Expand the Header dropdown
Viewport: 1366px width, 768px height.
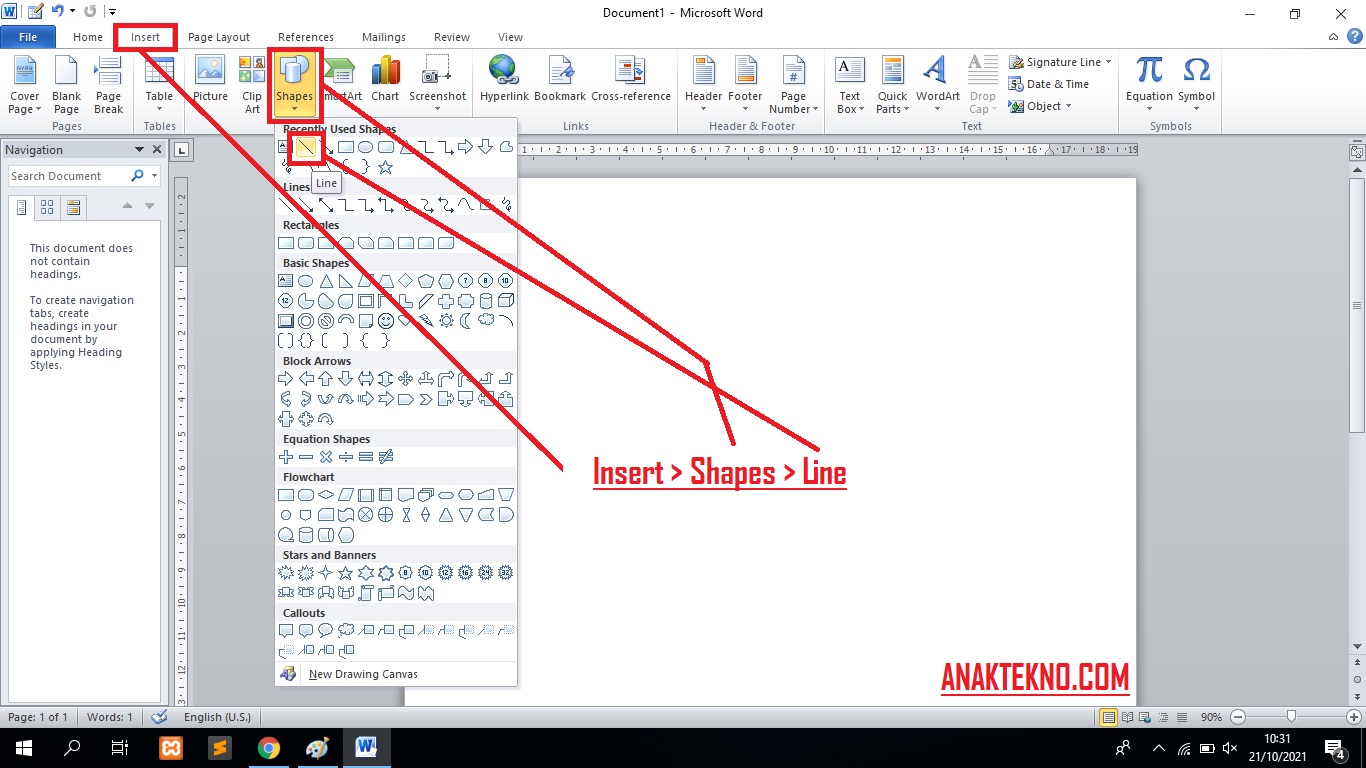coord(703,85)
